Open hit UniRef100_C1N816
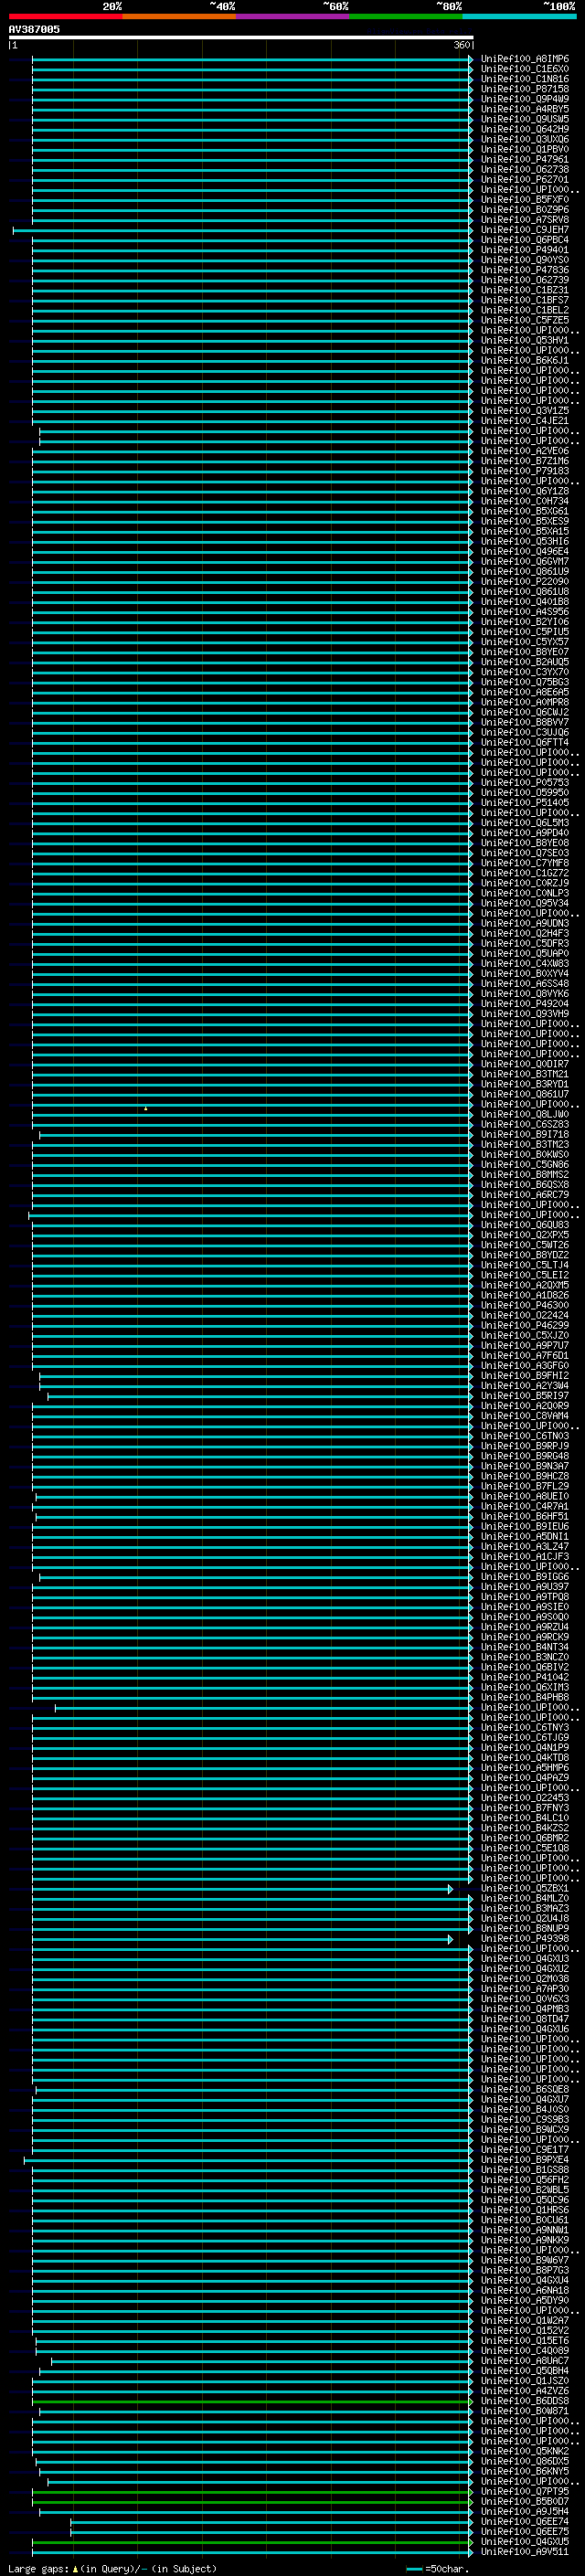The height and width of the screenshot is (2576, 585). [x=525, y=79]
